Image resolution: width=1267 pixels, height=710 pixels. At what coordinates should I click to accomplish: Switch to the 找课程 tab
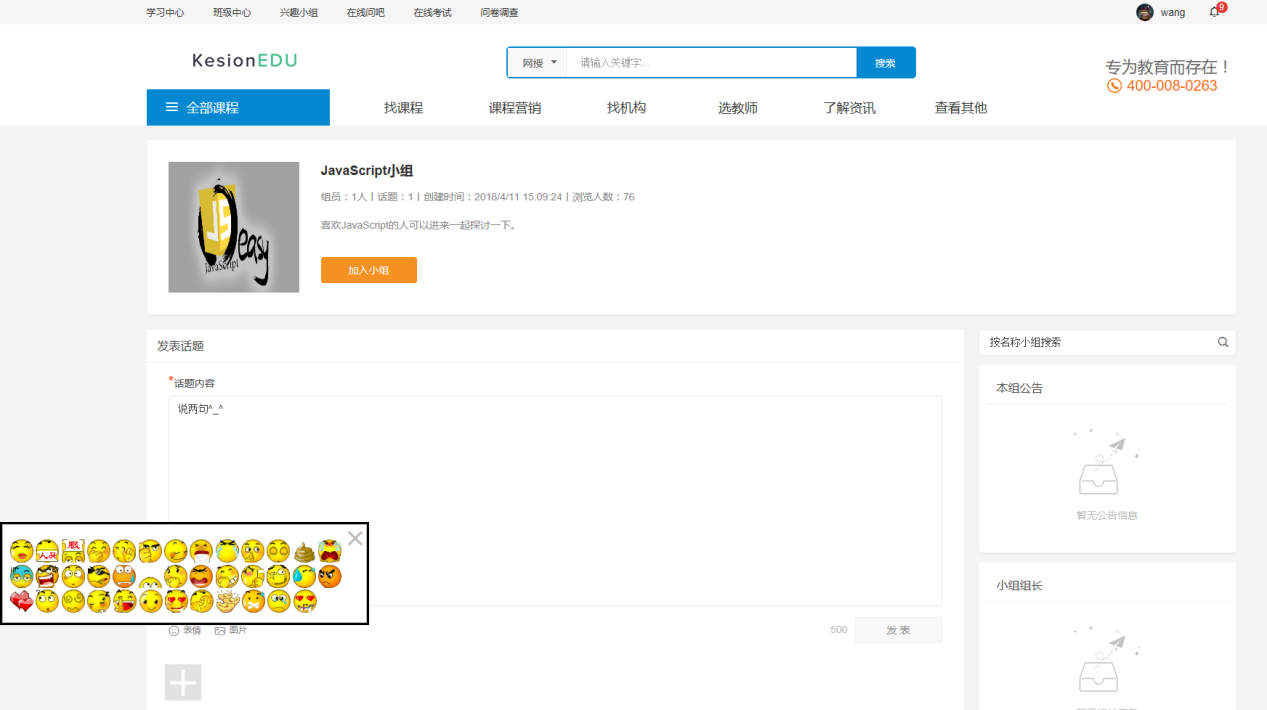tap(403, 107)
